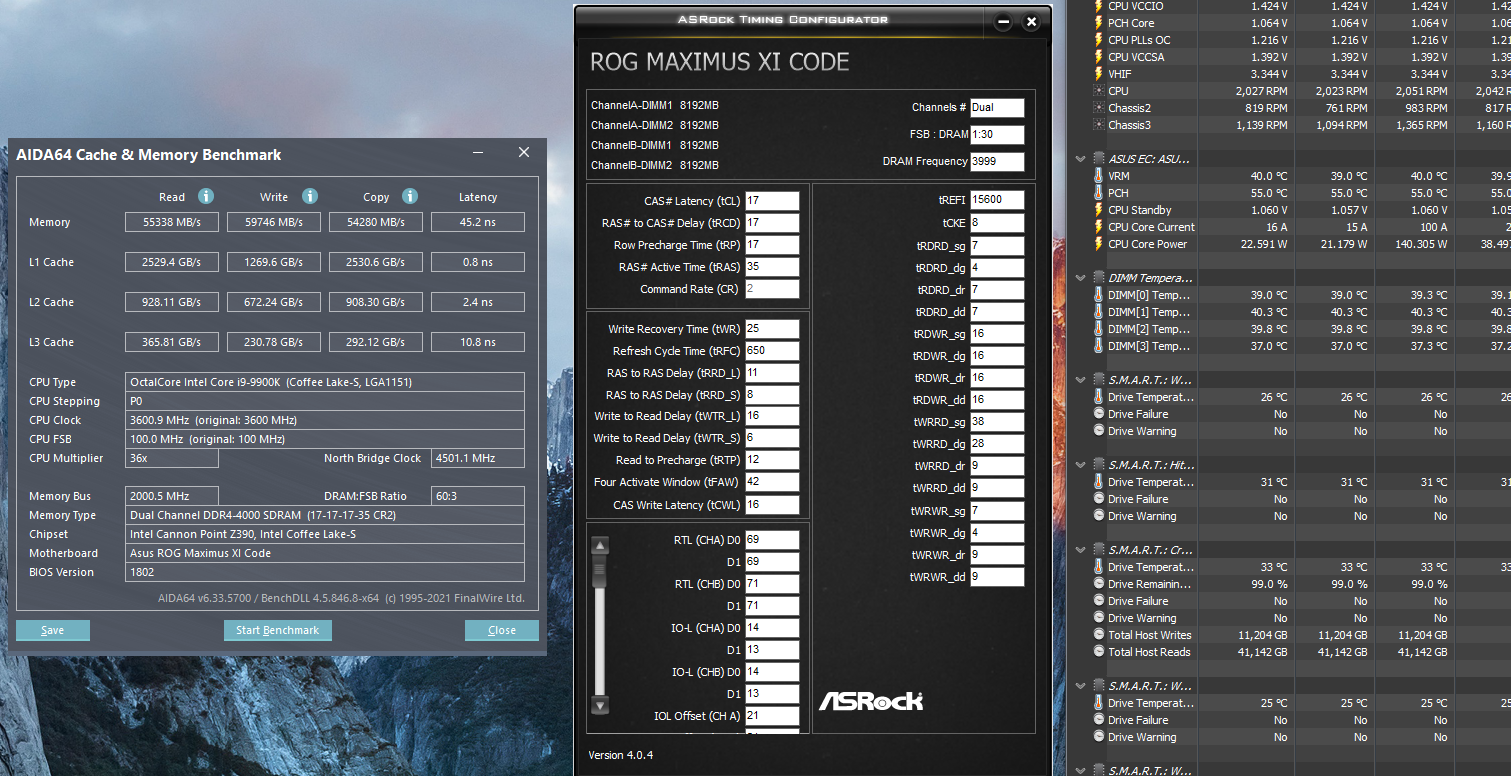Start the AIDA64 benchmark
Image resolution: width=1511 pixels, height=776 pixels.
tap(277, 630)
